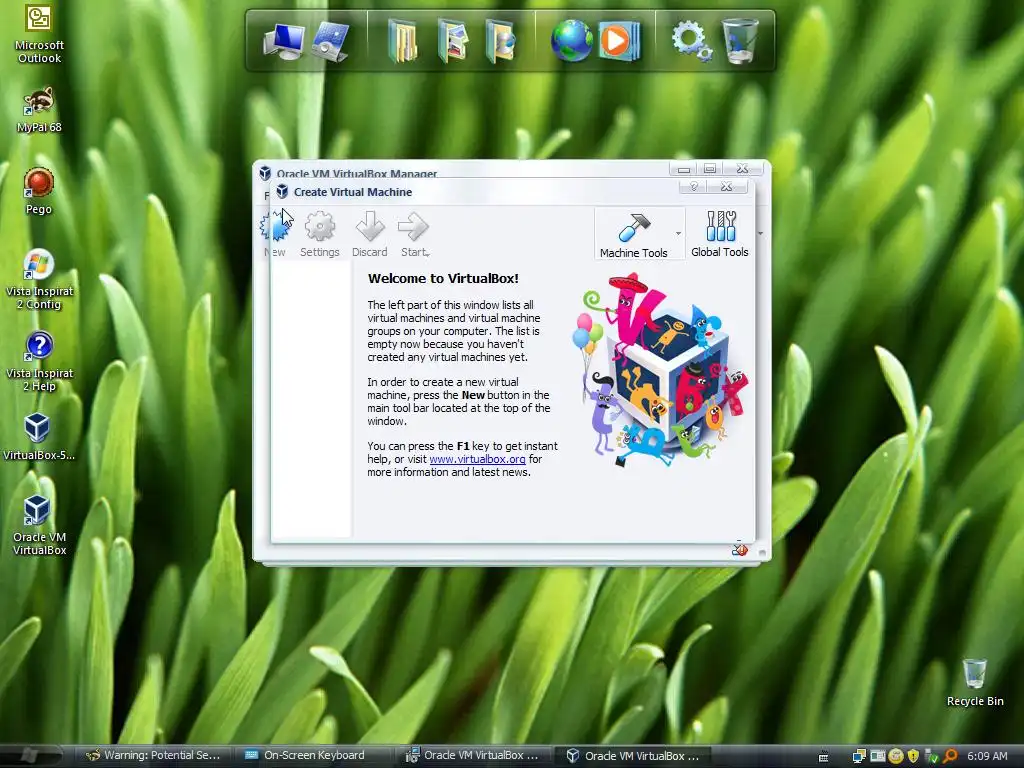1024x768 pixels.
Task: Click the Start button on the taskbar
Action: [31, 756]
